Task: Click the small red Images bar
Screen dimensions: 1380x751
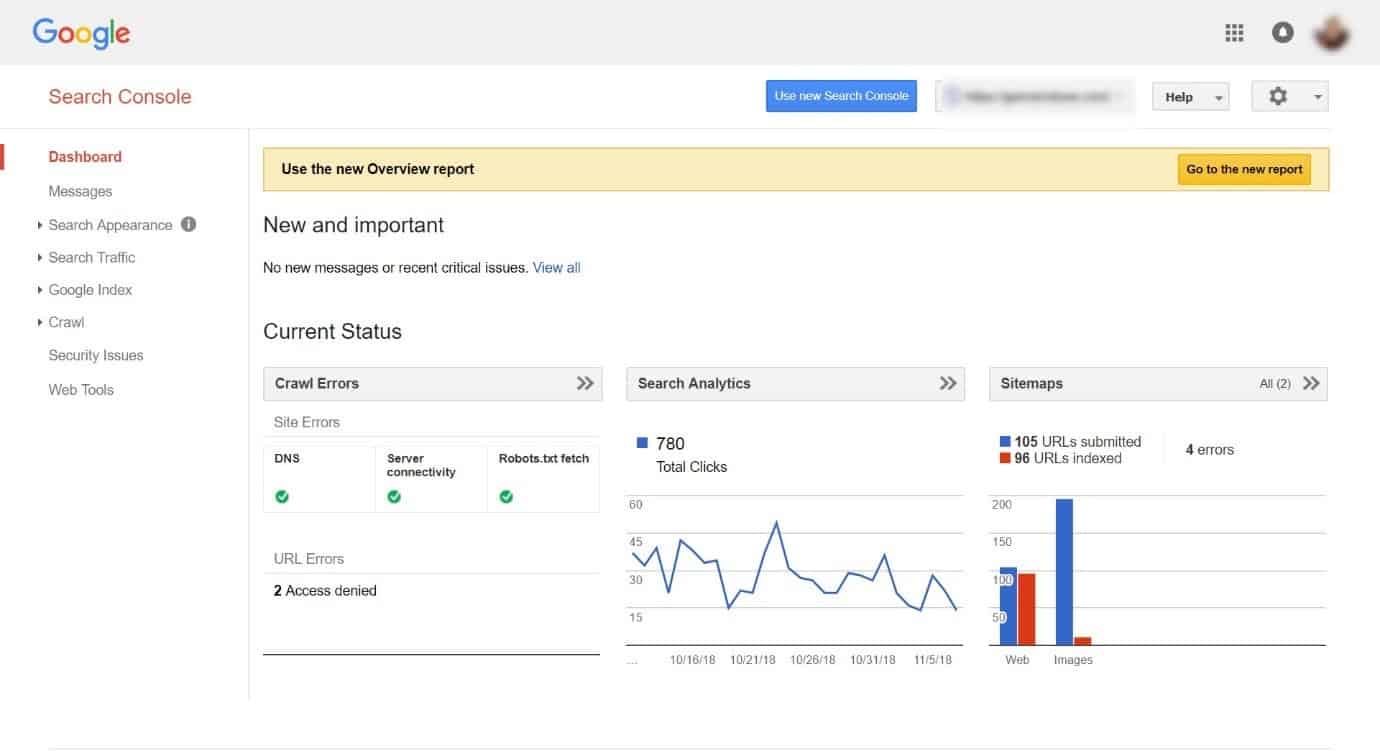Action: [x=1083, y=641]
